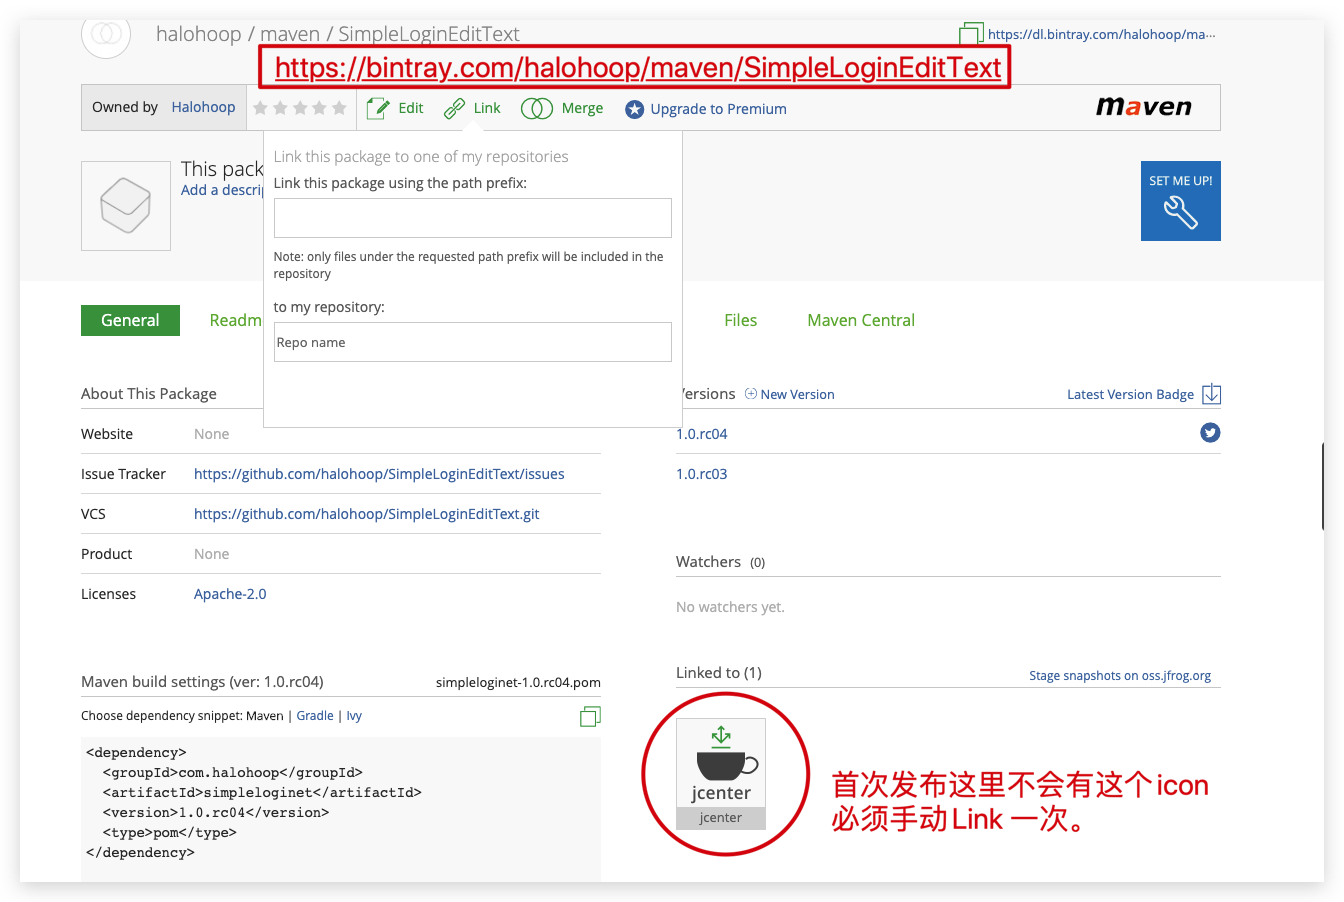The width and height of the screenshot is (1344, 902).
Task: Open the GitHub issues tracker link
Action: (379, 474)
